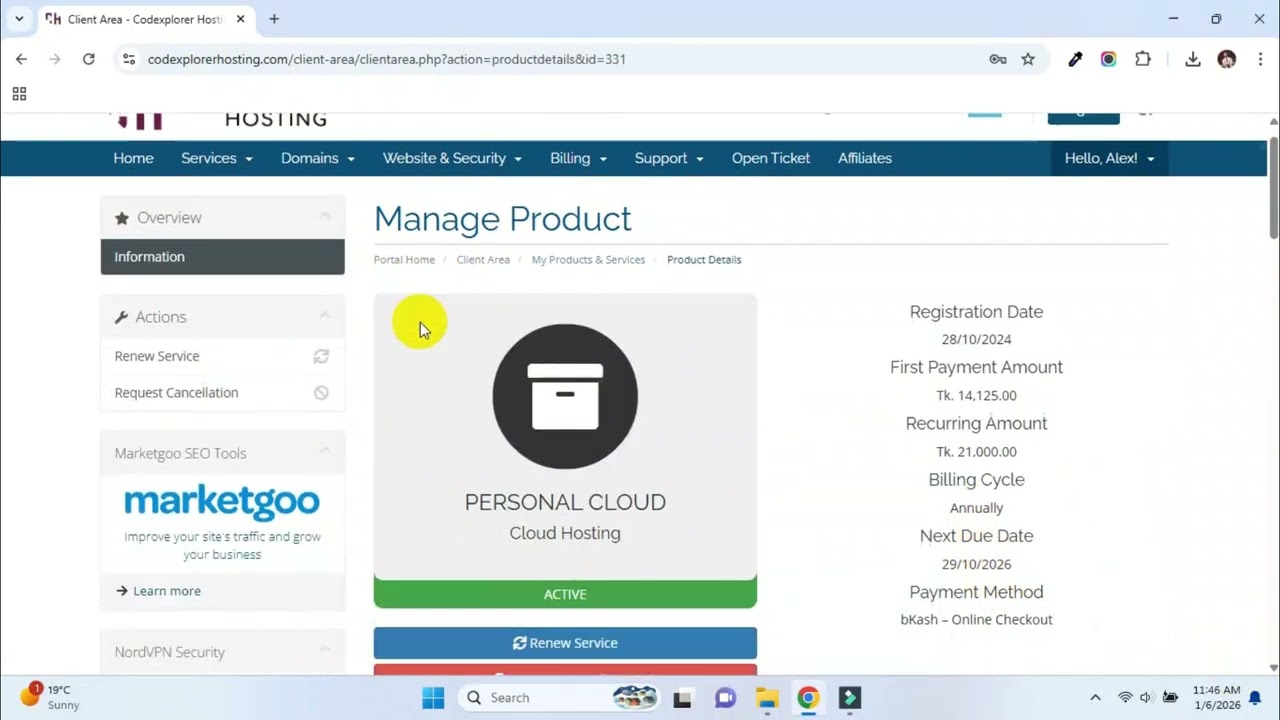Open Chrome profile avatar
This screenshot has width=1280, height=720.
(x=1227, y=59)
